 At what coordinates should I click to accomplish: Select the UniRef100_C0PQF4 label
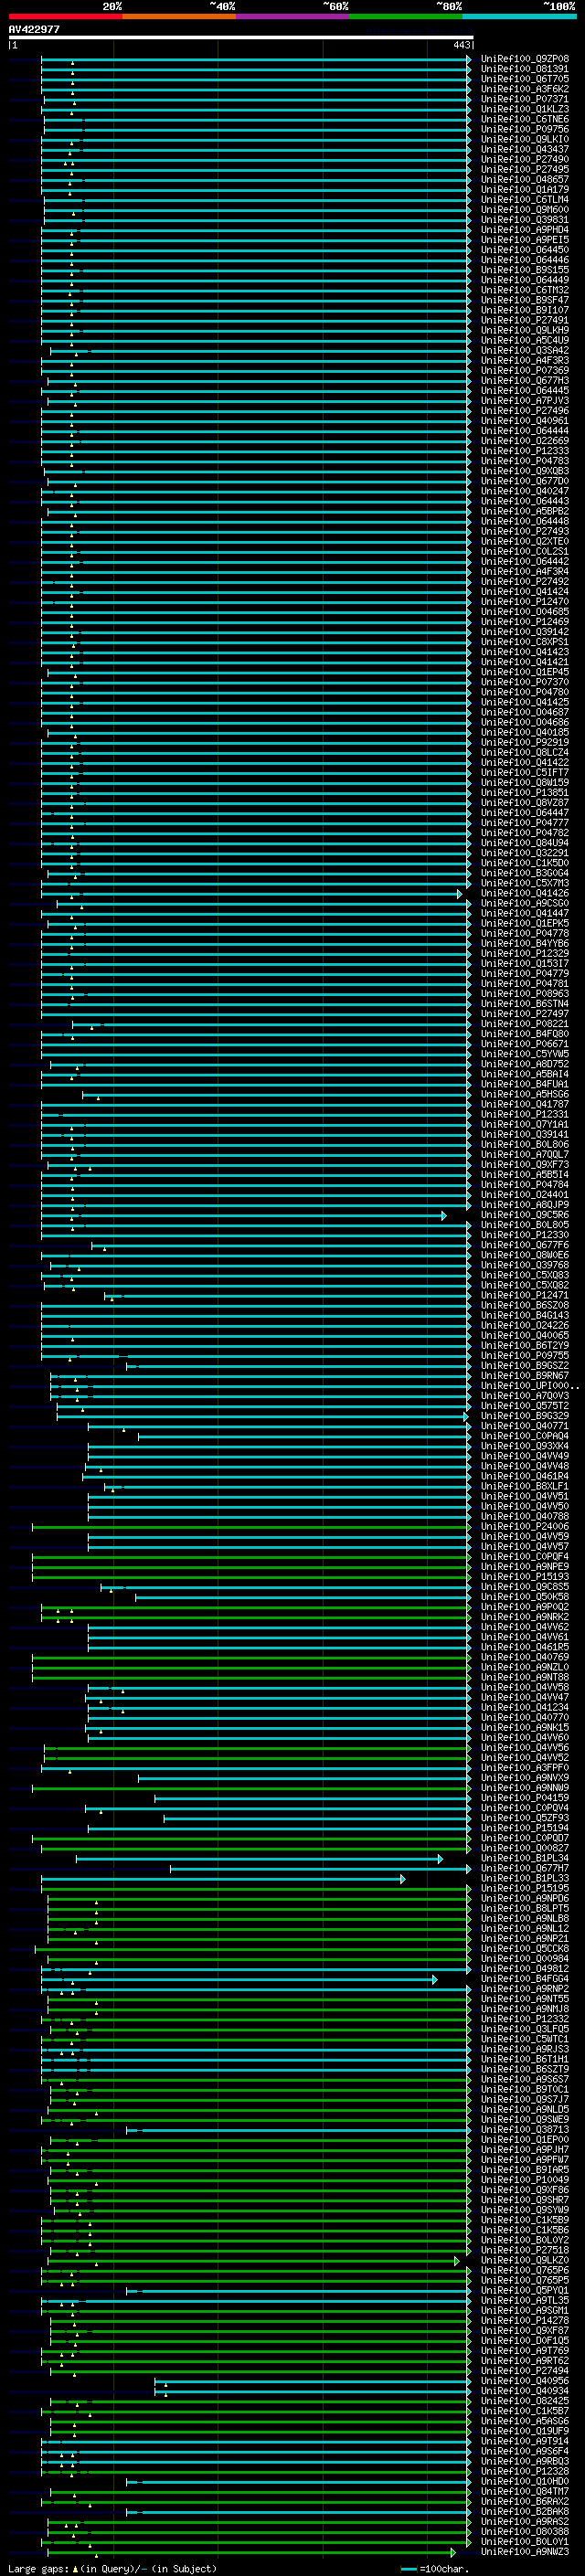point(525,1556)
